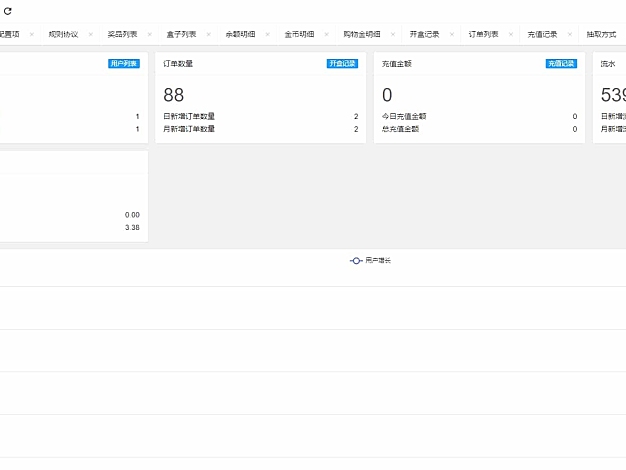Close the 金币明细 tab
This screenshot has width=626, height=470.
click(x=327, y=34)
